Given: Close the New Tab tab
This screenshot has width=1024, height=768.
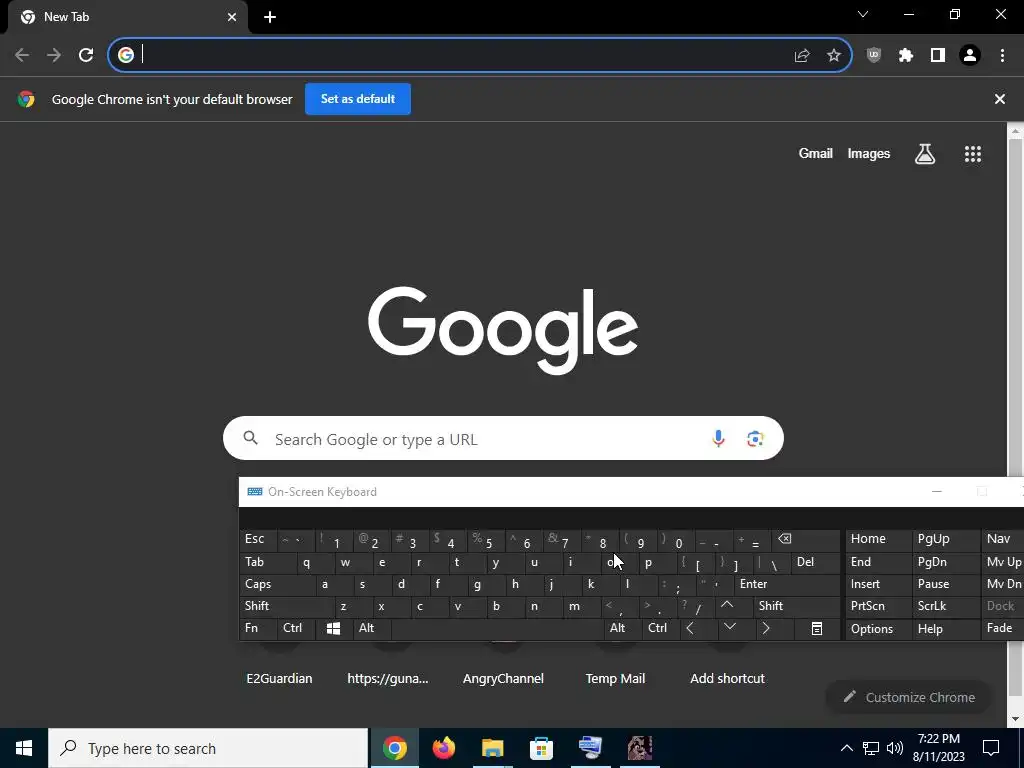Looking at the screenshot, I should click(232, 18).
